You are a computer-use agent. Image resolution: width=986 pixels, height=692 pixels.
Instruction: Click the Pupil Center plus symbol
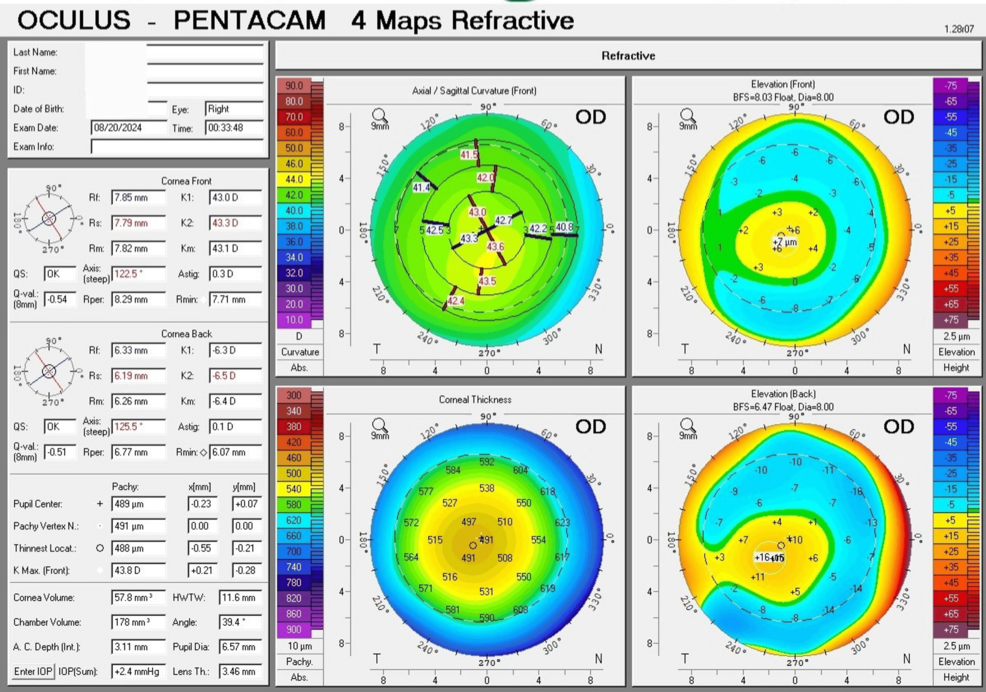click(x=100, y=505)
